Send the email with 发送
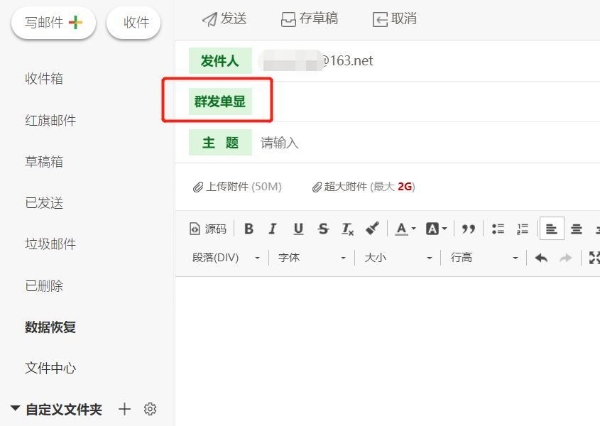The width and height of the screenshot is (600, 426). coord(224,19)
